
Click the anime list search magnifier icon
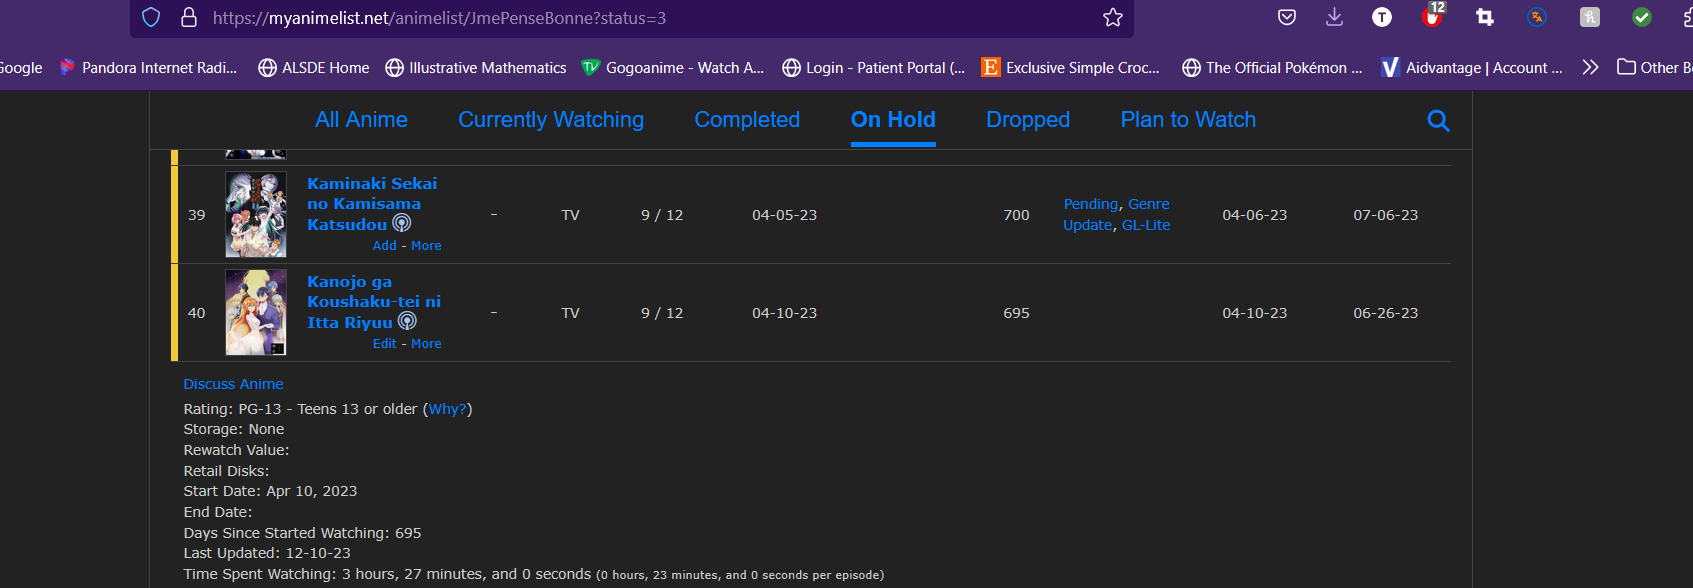click(x=1438, y=120)
